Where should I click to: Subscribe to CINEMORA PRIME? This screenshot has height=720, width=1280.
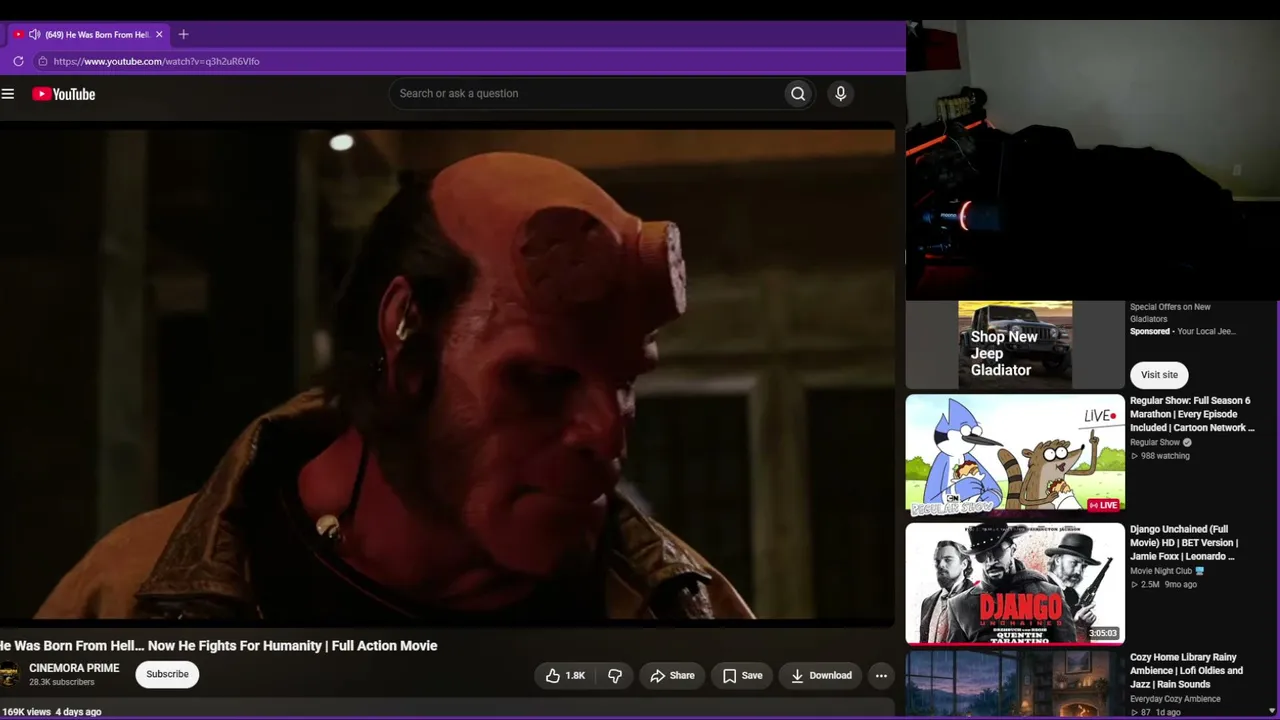pos(167,675)
